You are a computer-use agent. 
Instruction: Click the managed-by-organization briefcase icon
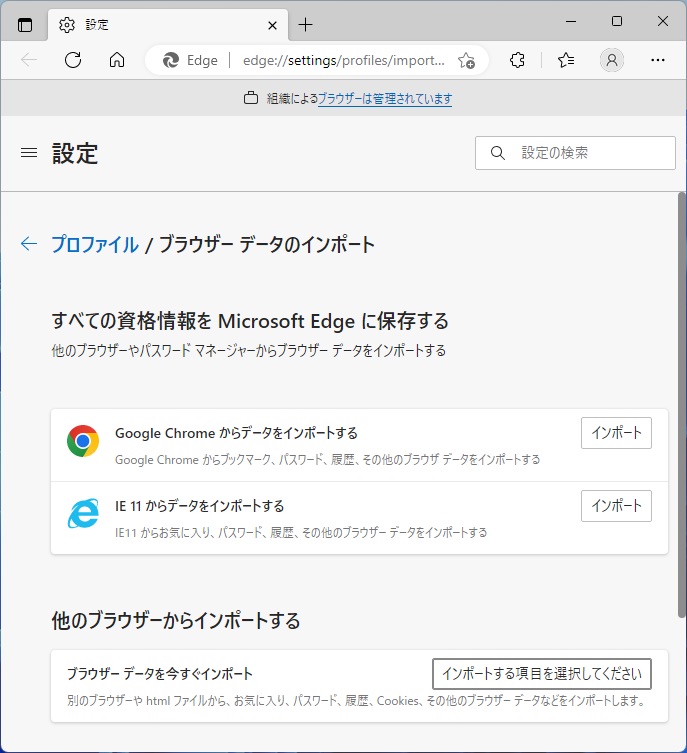[x=251, y=98]
